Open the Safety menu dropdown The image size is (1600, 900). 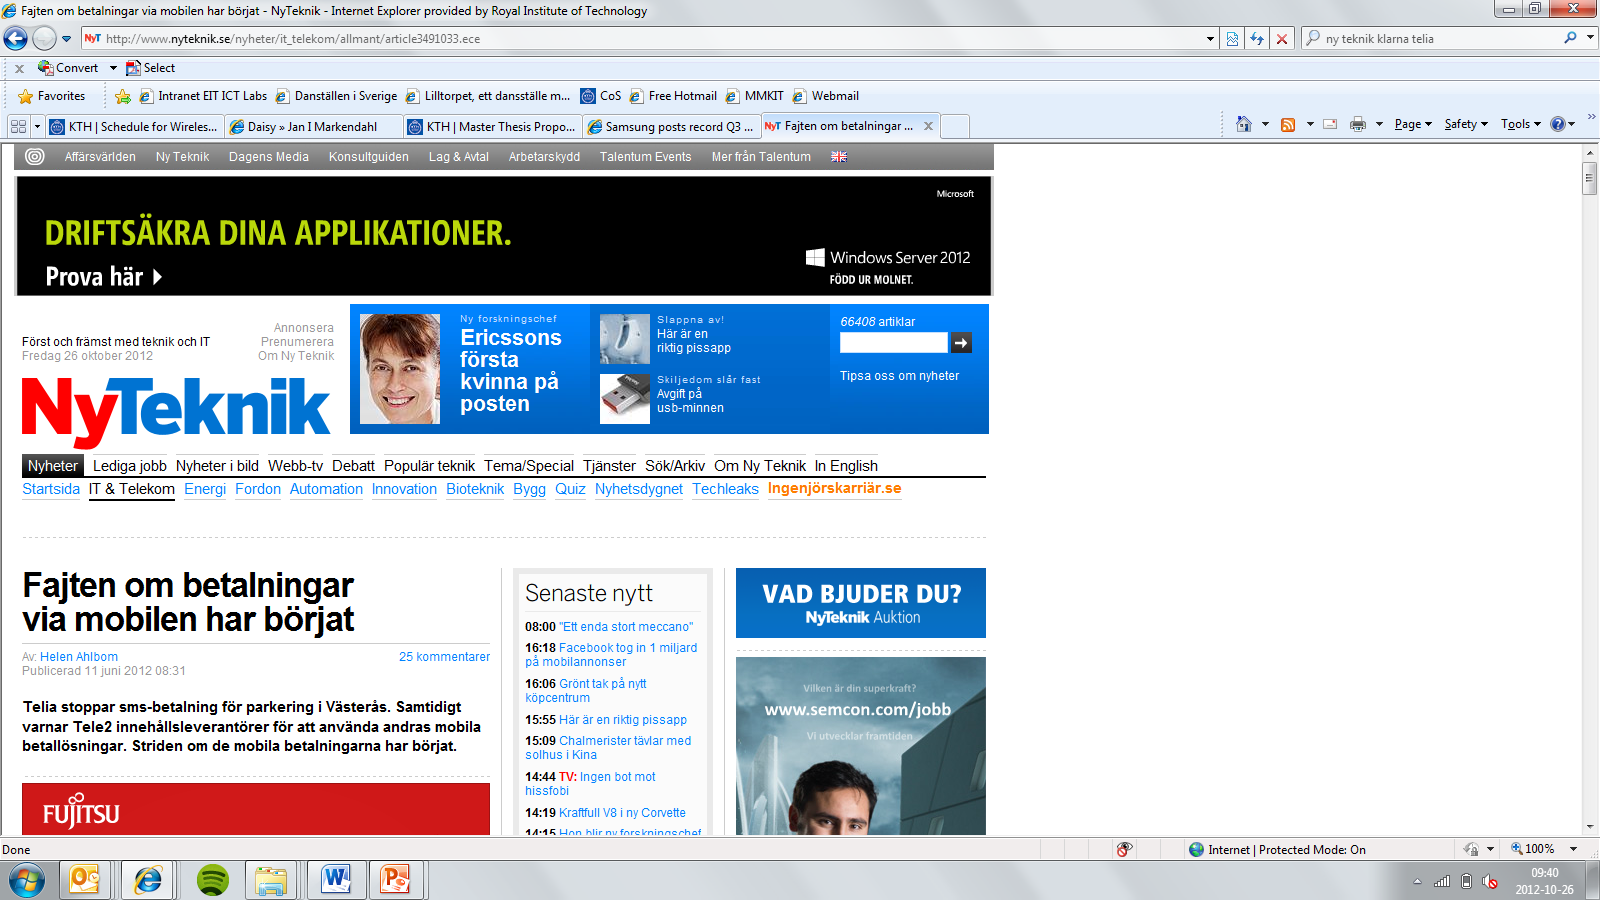click(x=1466, y=124)
